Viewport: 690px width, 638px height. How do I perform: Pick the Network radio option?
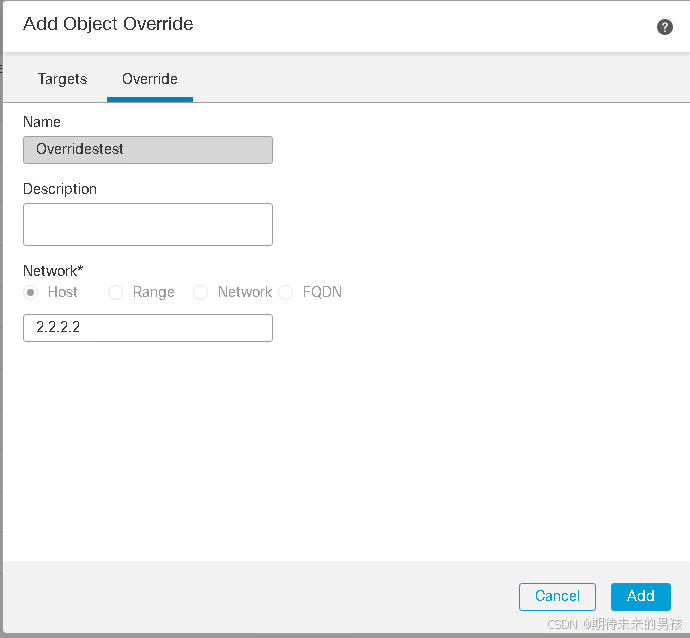pyautogui.click(x=200, y=293)
